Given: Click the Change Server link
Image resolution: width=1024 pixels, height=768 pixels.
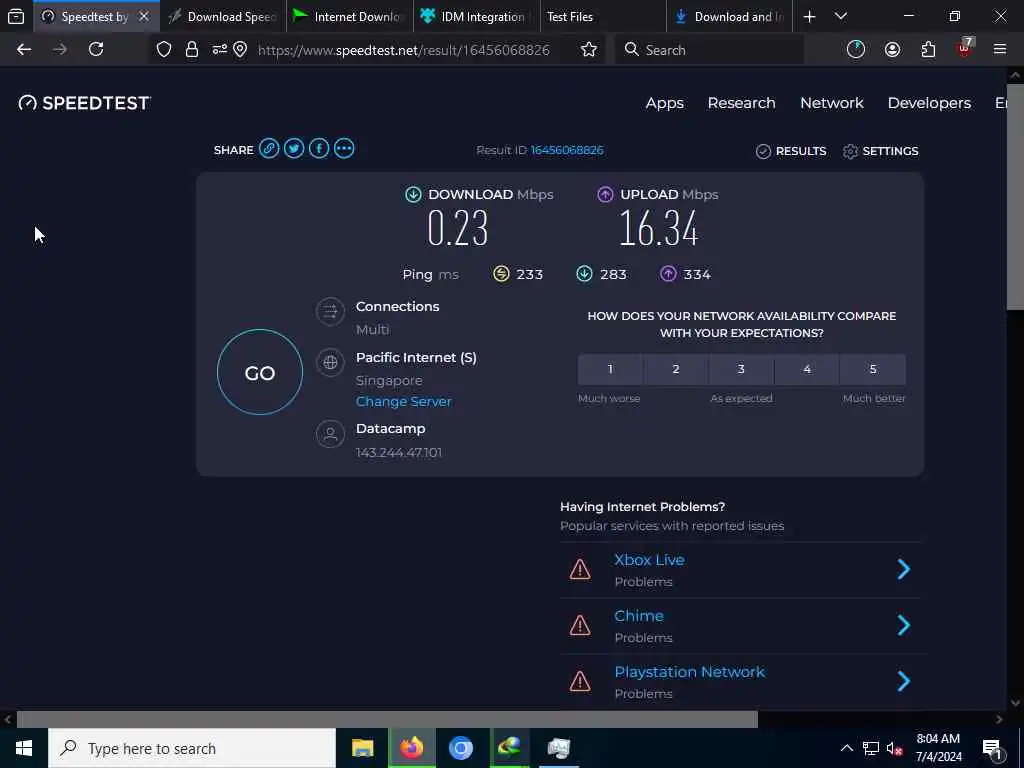Looking at the screenshot, I should pos(404,402).
